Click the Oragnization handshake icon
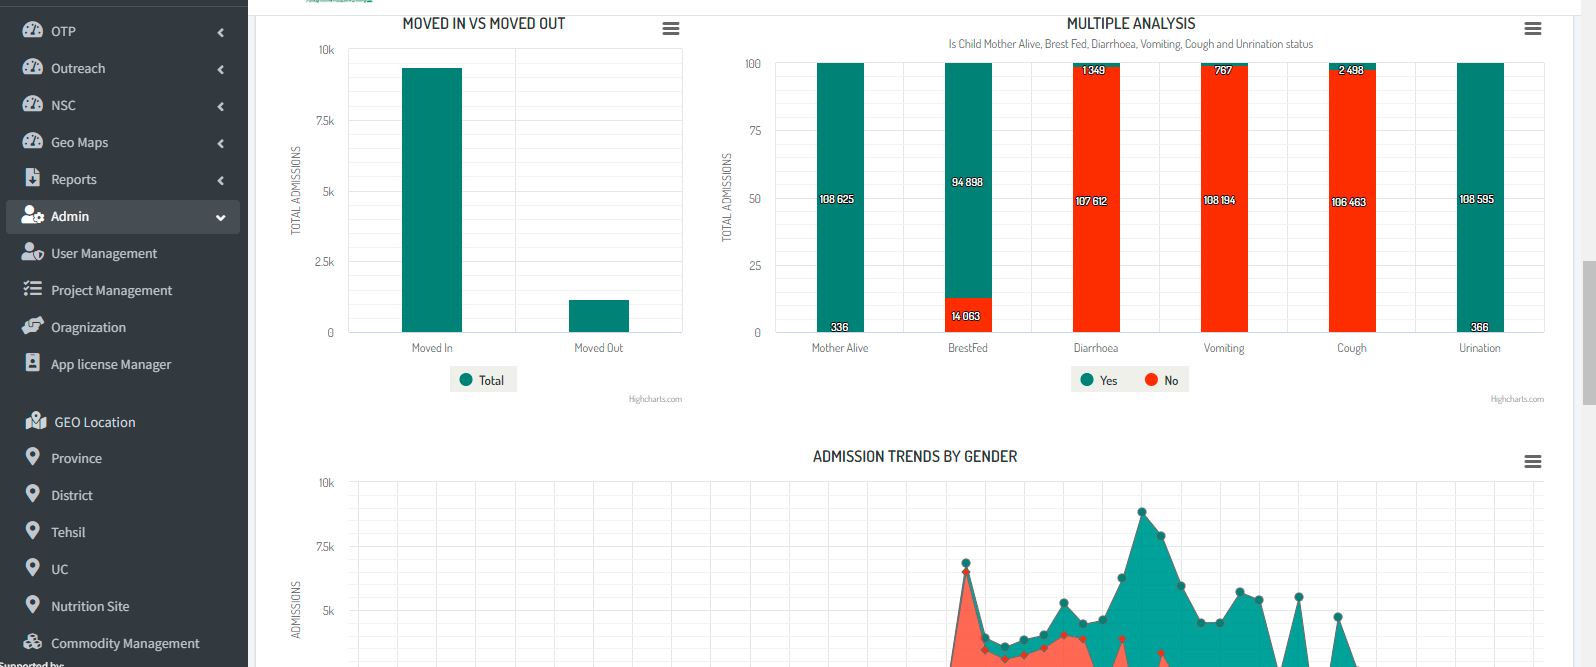The height and width of the screenshot is (667, 1596). point(32,326)
